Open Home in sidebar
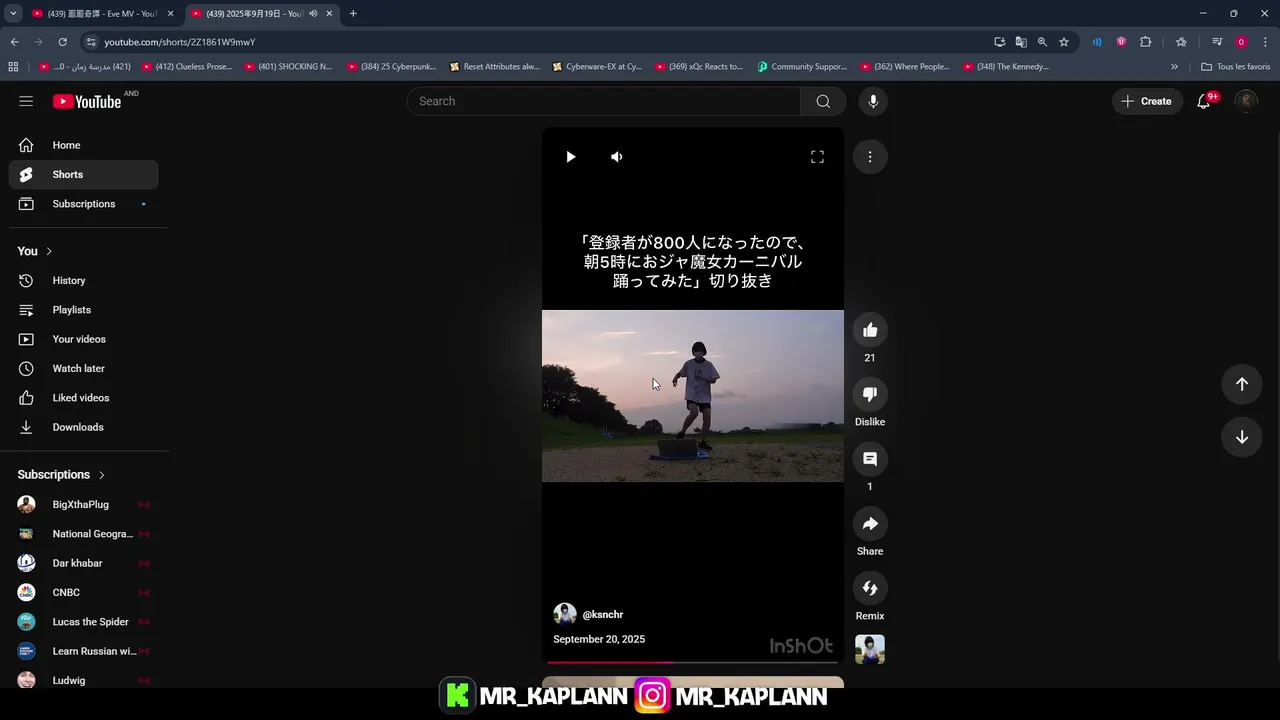Viewport: 1280px width, 720px height. coord(84,145)
